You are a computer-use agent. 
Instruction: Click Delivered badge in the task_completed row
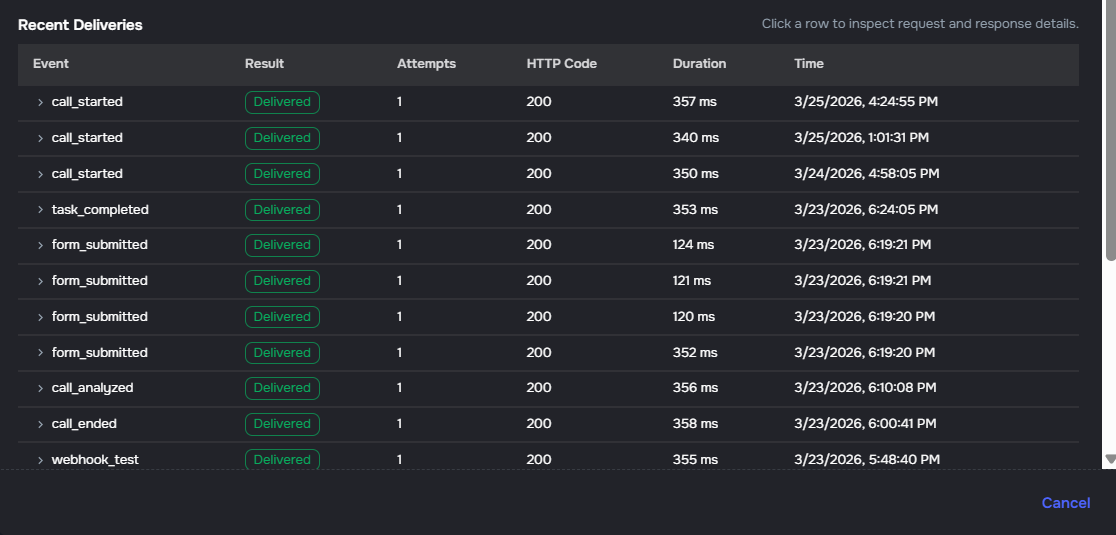[282, 210]
